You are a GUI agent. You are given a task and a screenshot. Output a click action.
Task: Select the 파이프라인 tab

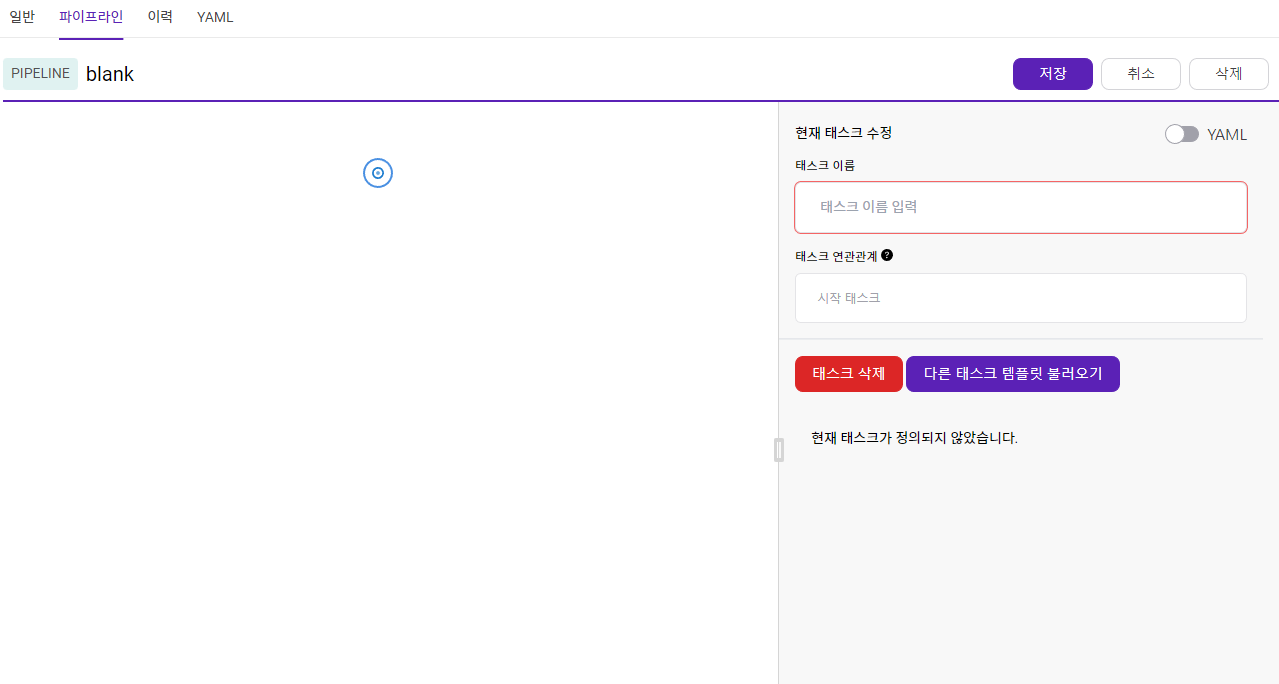pyautogui.click(x=91, y=17)
